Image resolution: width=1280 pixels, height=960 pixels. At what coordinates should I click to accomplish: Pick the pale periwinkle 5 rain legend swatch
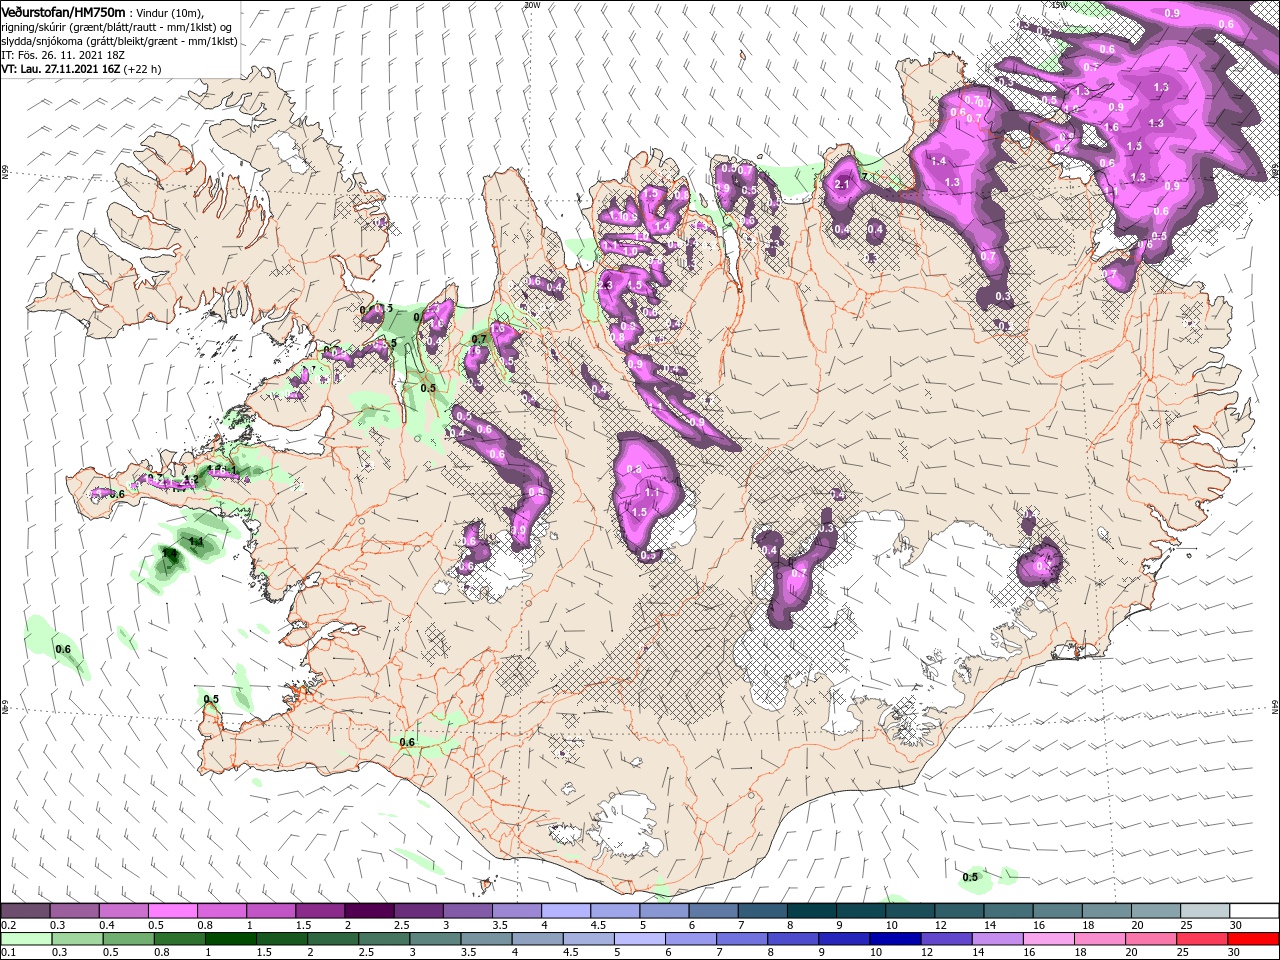[x=639, y=939]
